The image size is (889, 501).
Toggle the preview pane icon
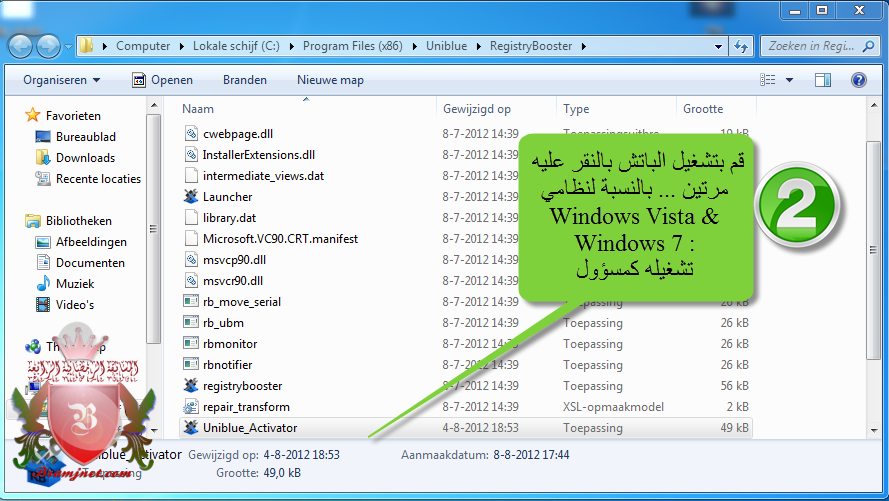(x=823, y=80)
